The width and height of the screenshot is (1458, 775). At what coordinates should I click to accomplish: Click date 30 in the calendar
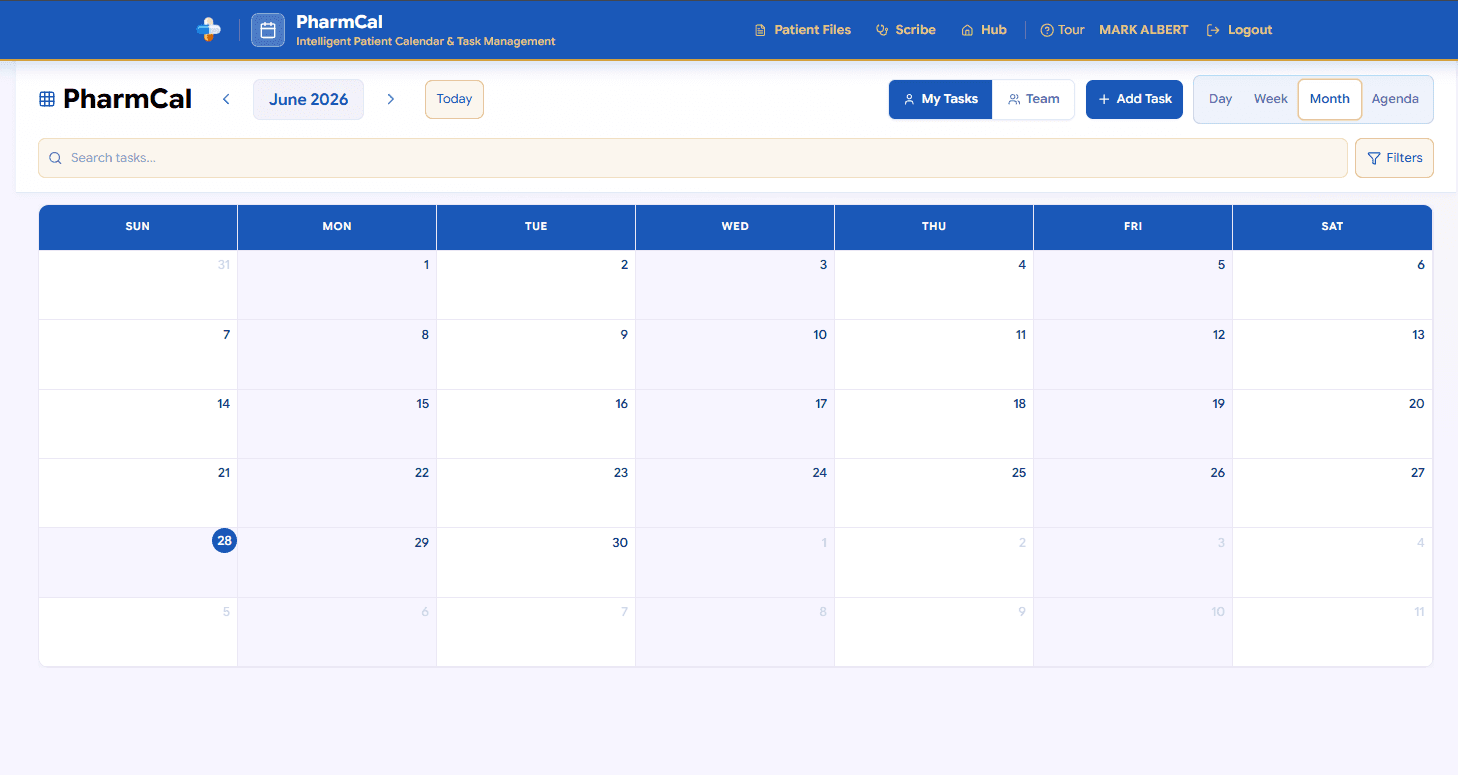[x=620, y=542]
